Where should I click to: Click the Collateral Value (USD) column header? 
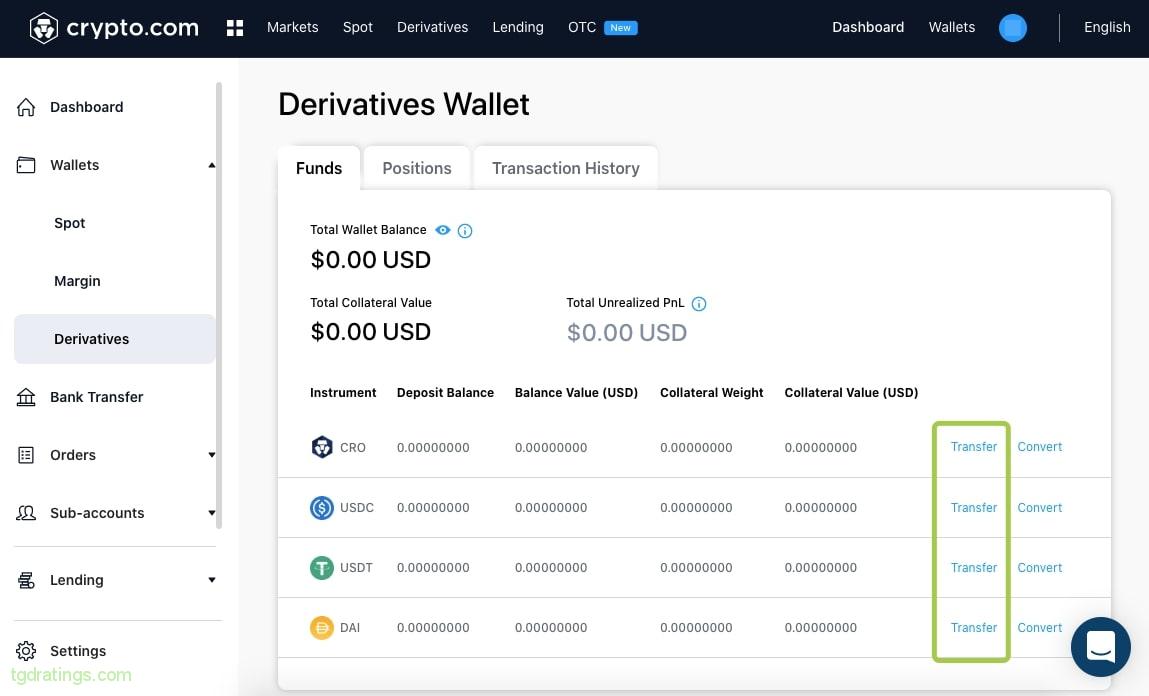[x=851, y=393]
